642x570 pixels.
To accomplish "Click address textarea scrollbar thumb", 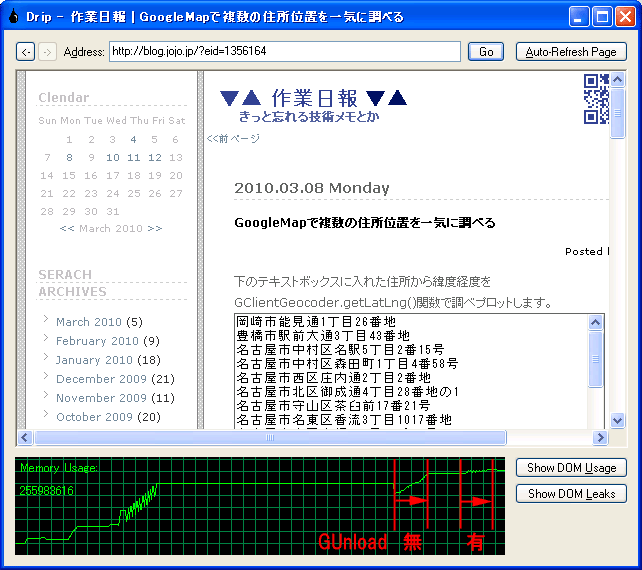I will (x=595, y=359).
